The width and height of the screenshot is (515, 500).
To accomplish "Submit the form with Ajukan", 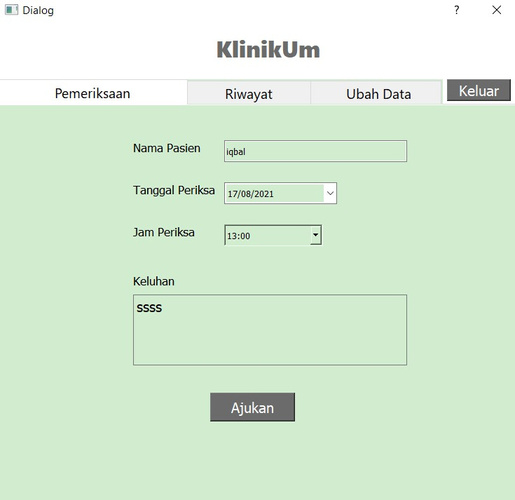I will 252,407.
